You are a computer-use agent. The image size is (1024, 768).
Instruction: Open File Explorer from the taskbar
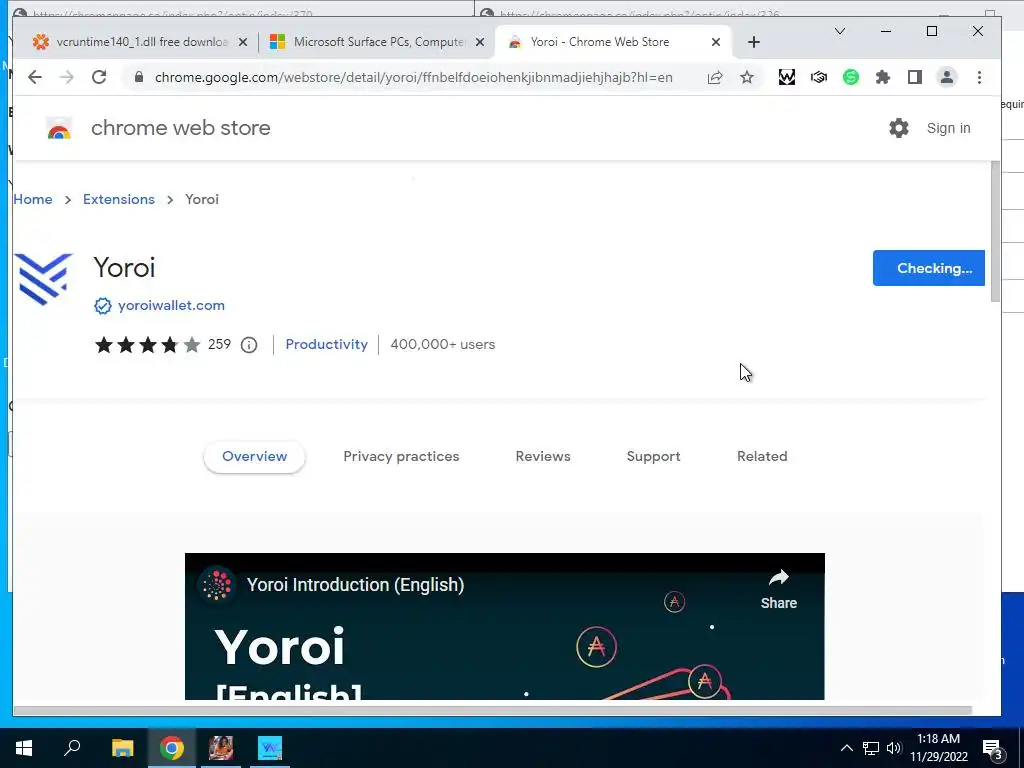click(122, 748)
